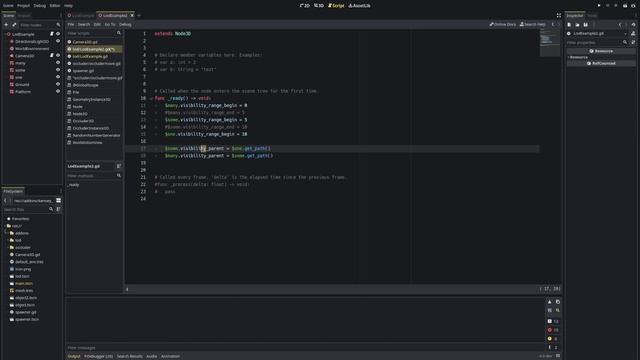The height and width of the screenshot is (360, 640).
Task: Expand the occluder folder
Action: pos(7,247)
